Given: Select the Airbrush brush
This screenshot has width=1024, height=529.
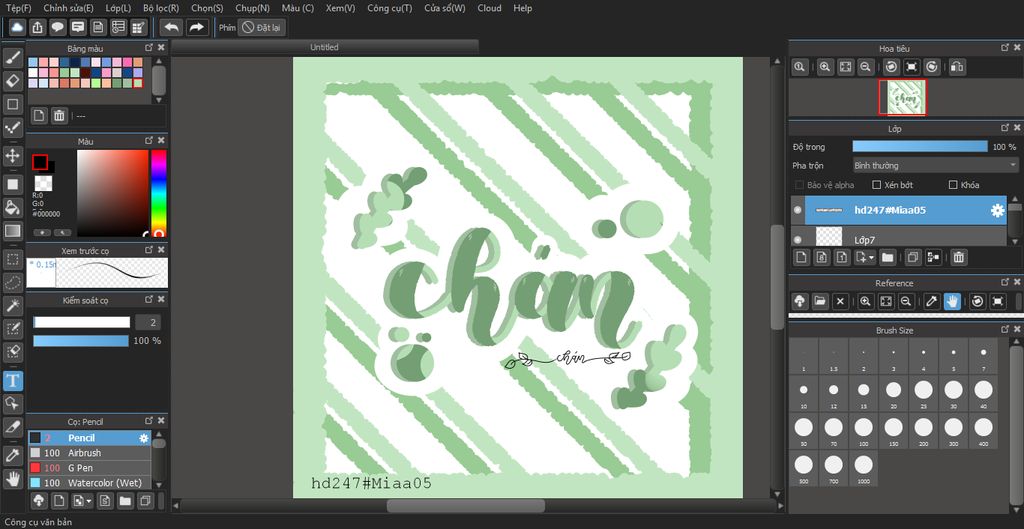Looking at the screenshot, I should pyautogui.click(x=89, y=453).
